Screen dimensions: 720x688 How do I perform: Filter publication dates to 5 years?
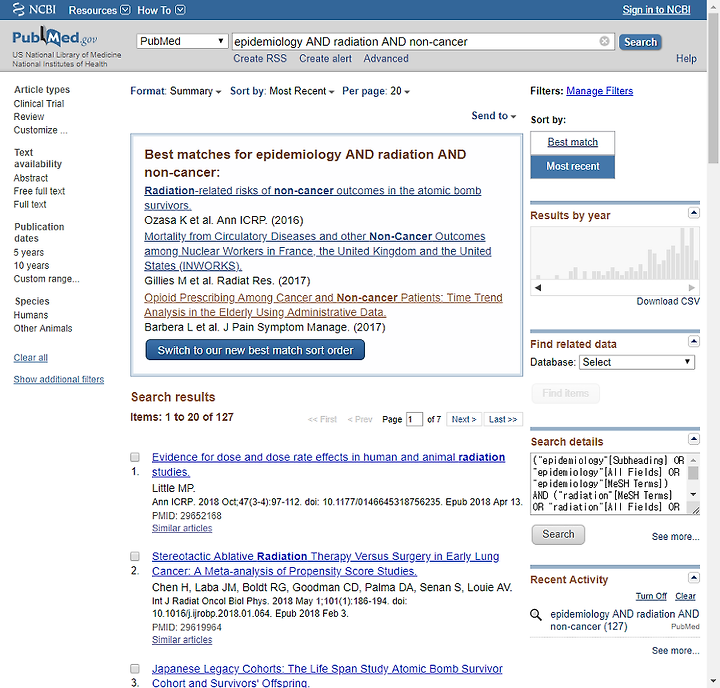coord(29,253)
